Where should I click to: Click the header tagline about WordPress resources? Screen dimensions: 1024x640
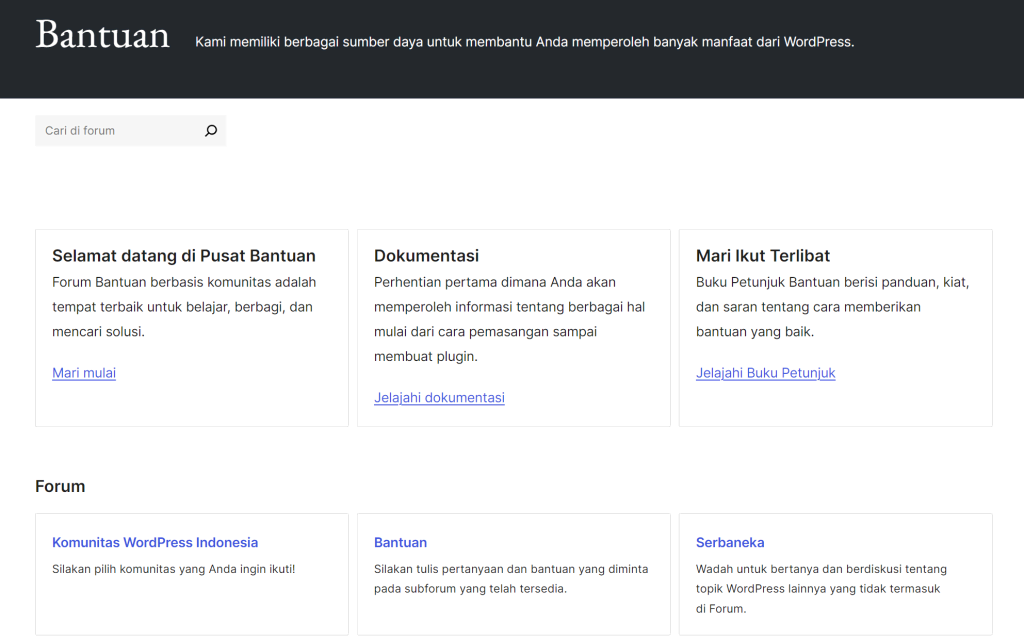pos(524,42)
